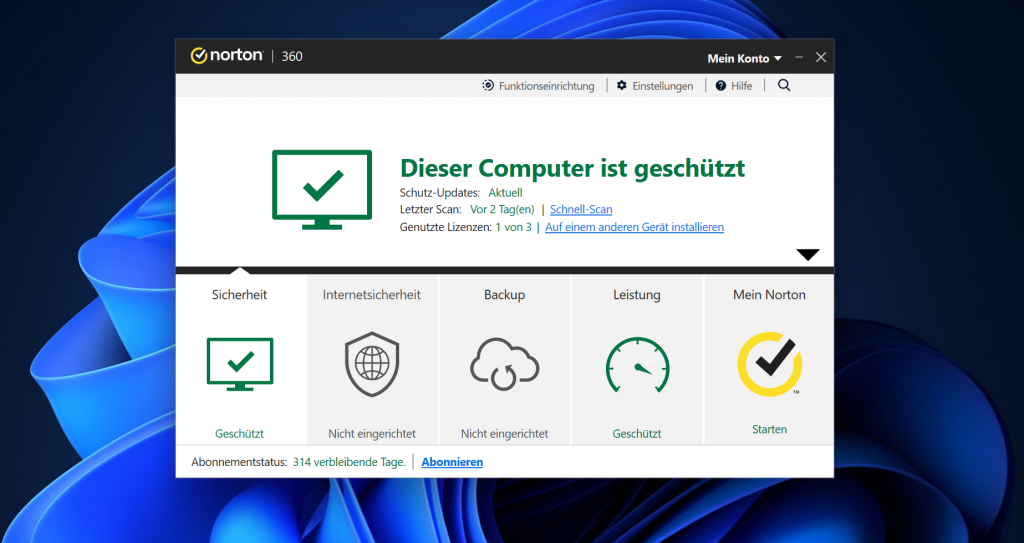The height and width of the screenshot is (543, 1024).
Task: Click Geschützt status under Leistung
Action: pos(637,433)
